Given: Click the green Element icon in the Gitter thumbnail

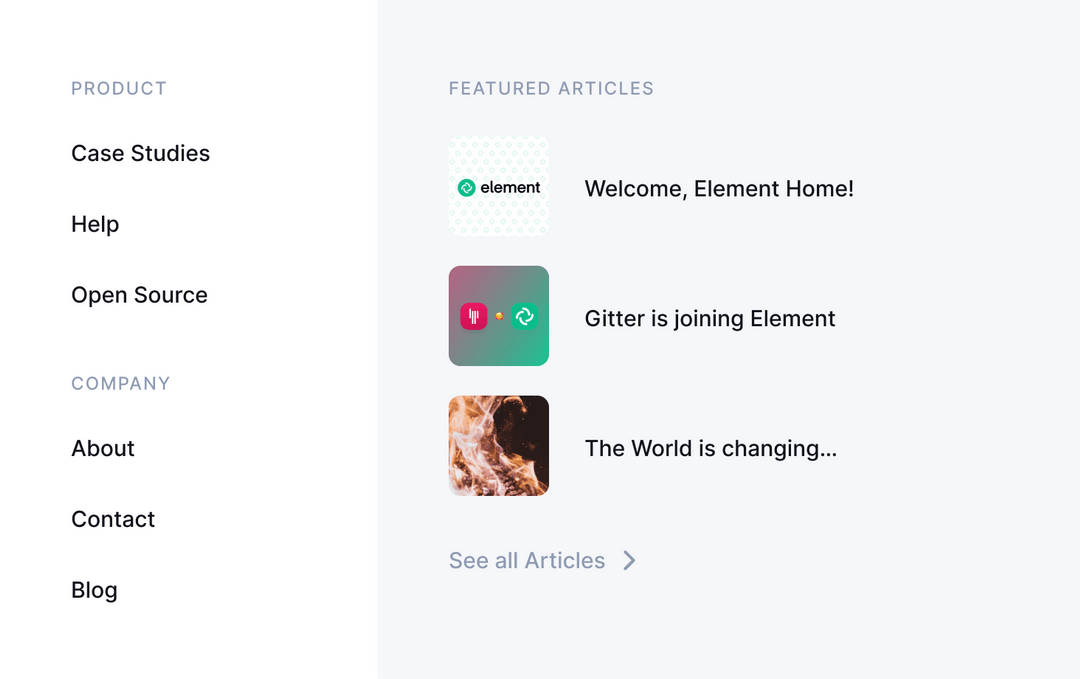Looking at the screenshot, I should (524, 316).
